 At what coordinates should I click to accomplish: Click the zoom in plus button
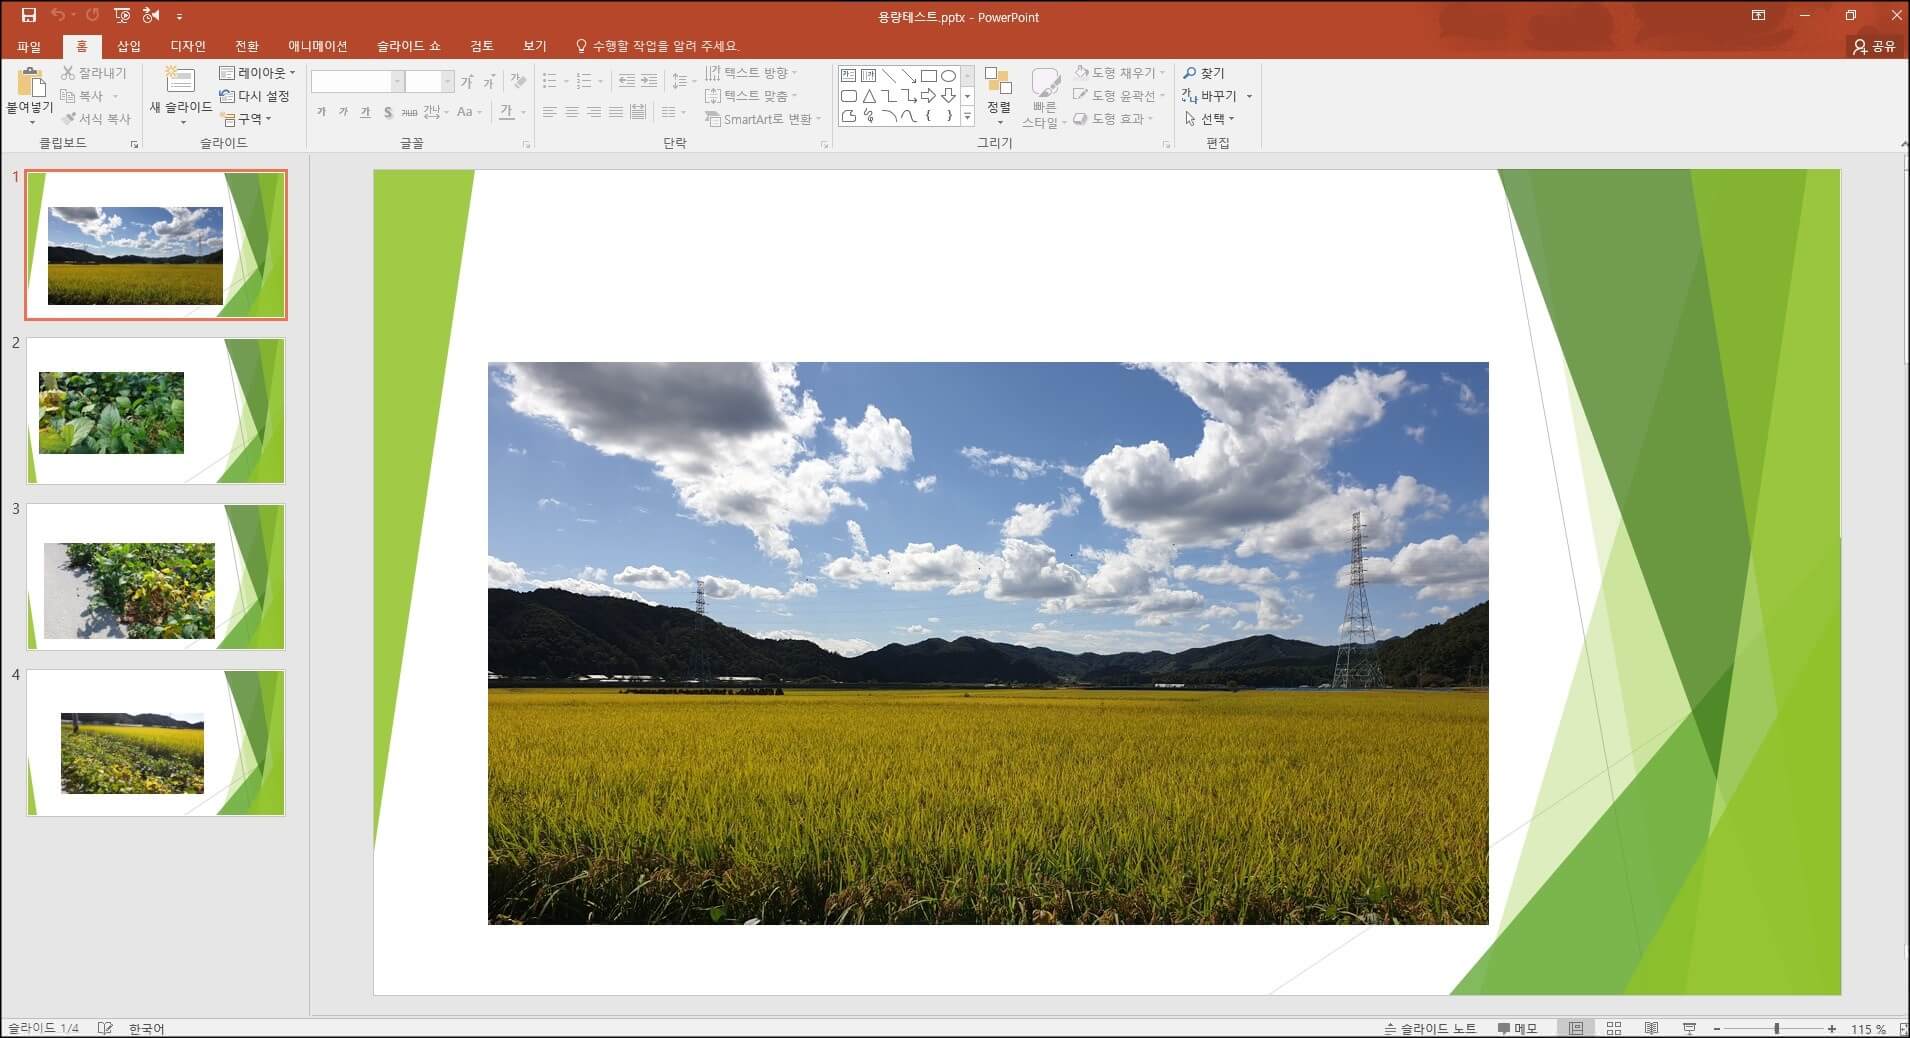pyautogui.click(x=1831, y=1028)
